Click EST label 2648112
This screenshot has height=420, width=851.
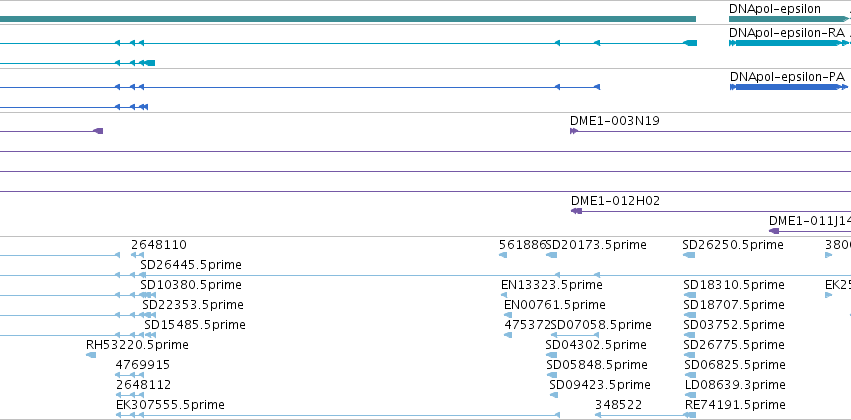143,385
